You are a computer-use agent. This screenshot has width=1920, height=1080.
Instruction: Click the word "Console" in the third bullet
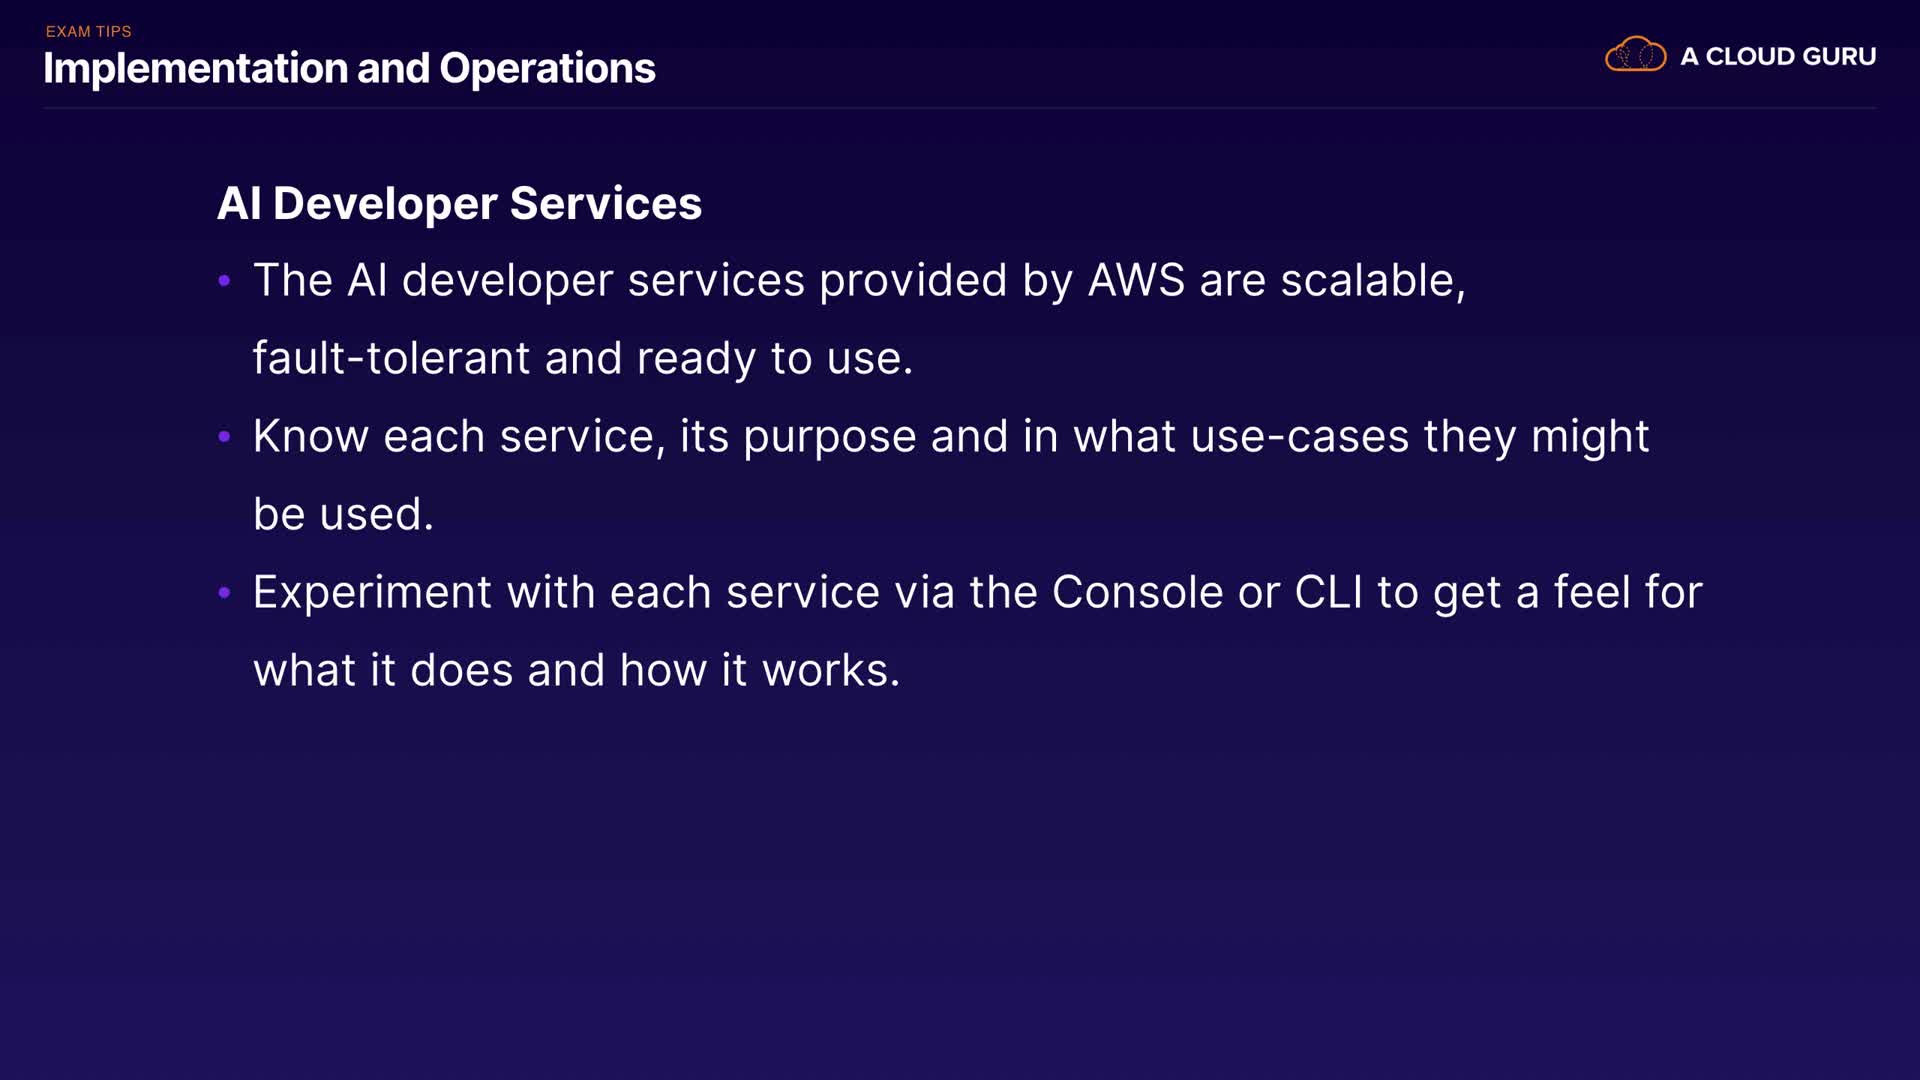(1137, 593)
